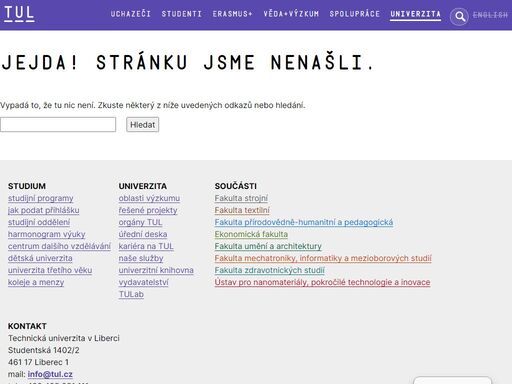512x384 pixels.
Task: Open univerzita třetího věku link
Action: coord(50,270)
